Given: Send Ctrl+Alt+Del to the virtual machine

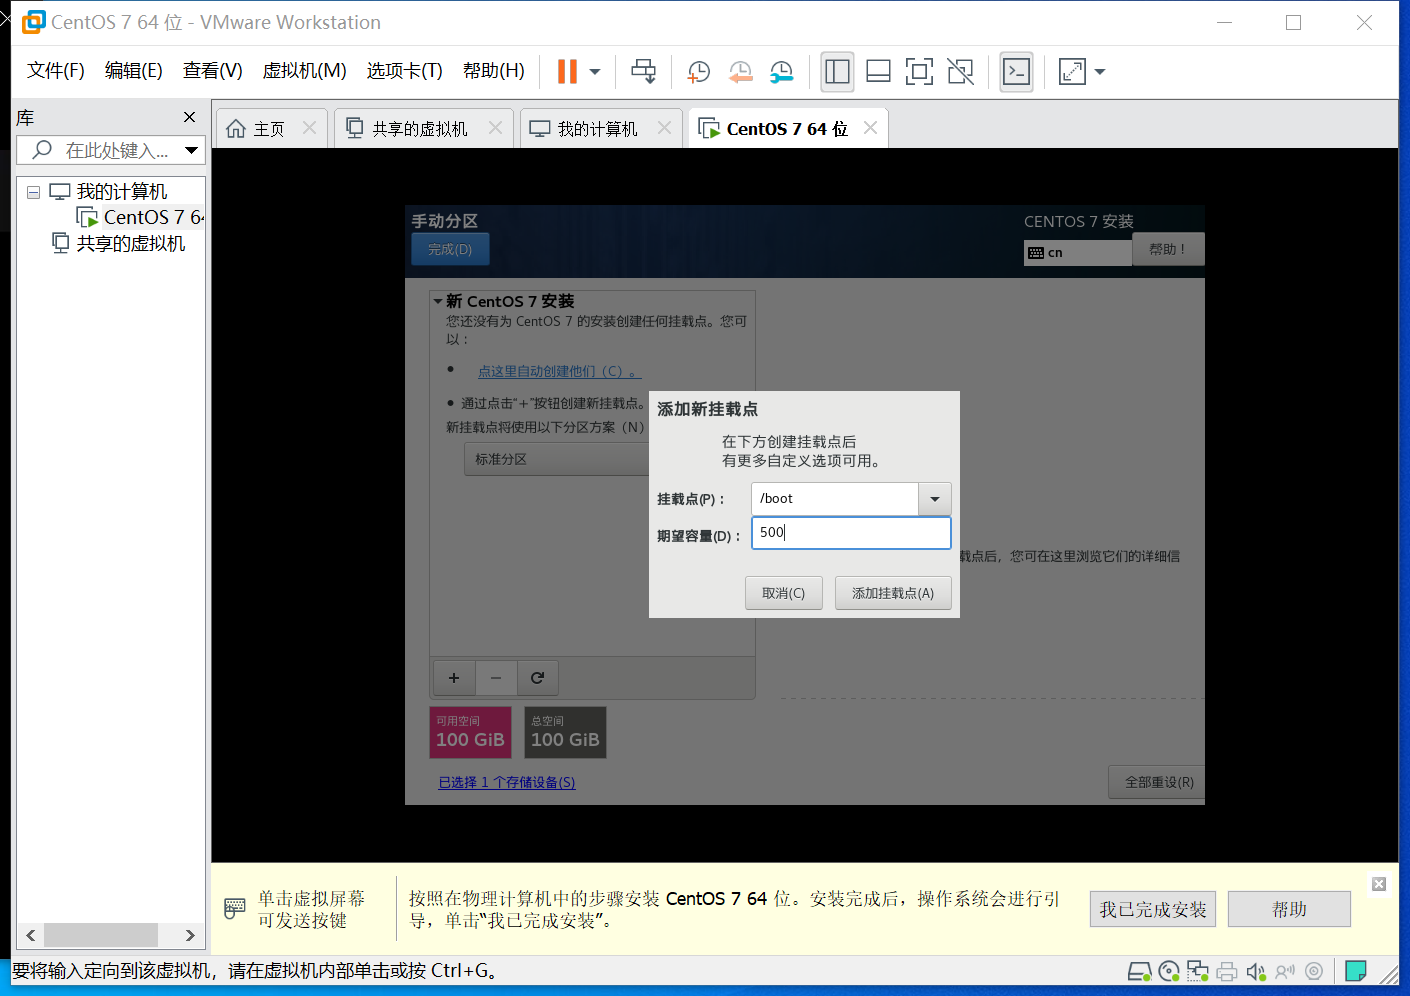Looking at the screenshot, I should tap(644, 71).
